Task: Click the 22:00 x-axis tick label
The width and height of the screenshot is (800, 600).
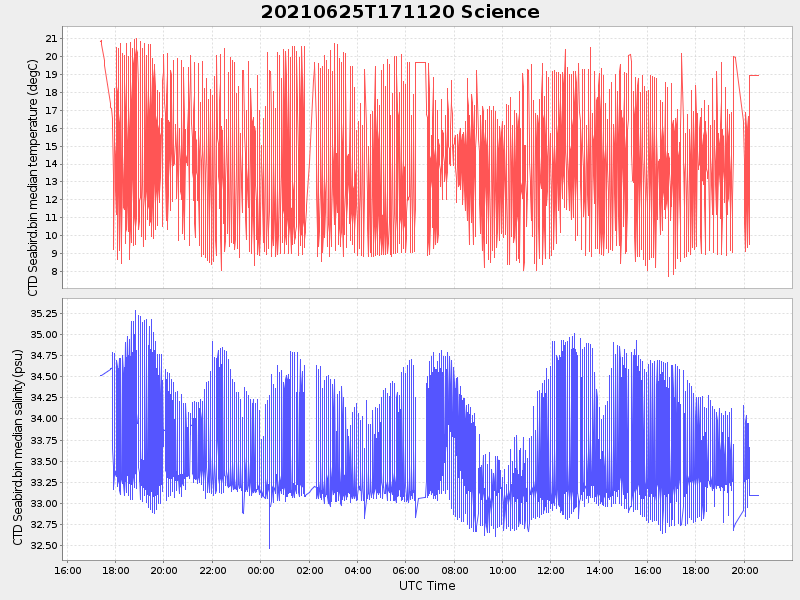Action: coord(212,570)
